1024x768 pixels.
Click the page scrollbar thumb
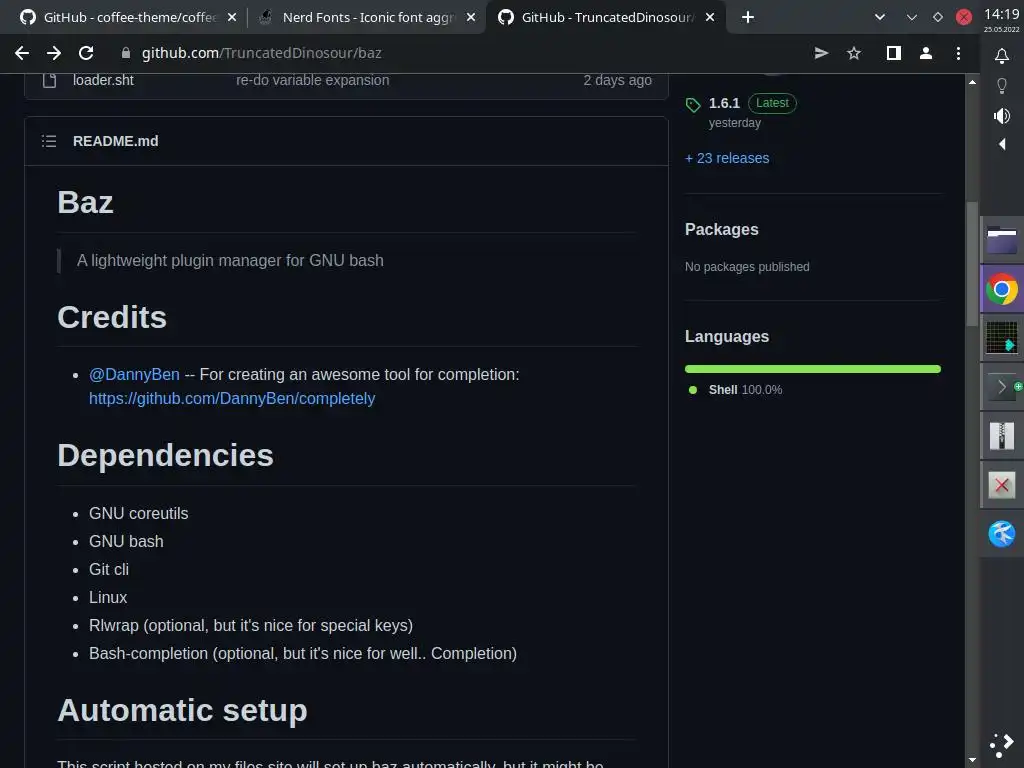click(972, 264)
